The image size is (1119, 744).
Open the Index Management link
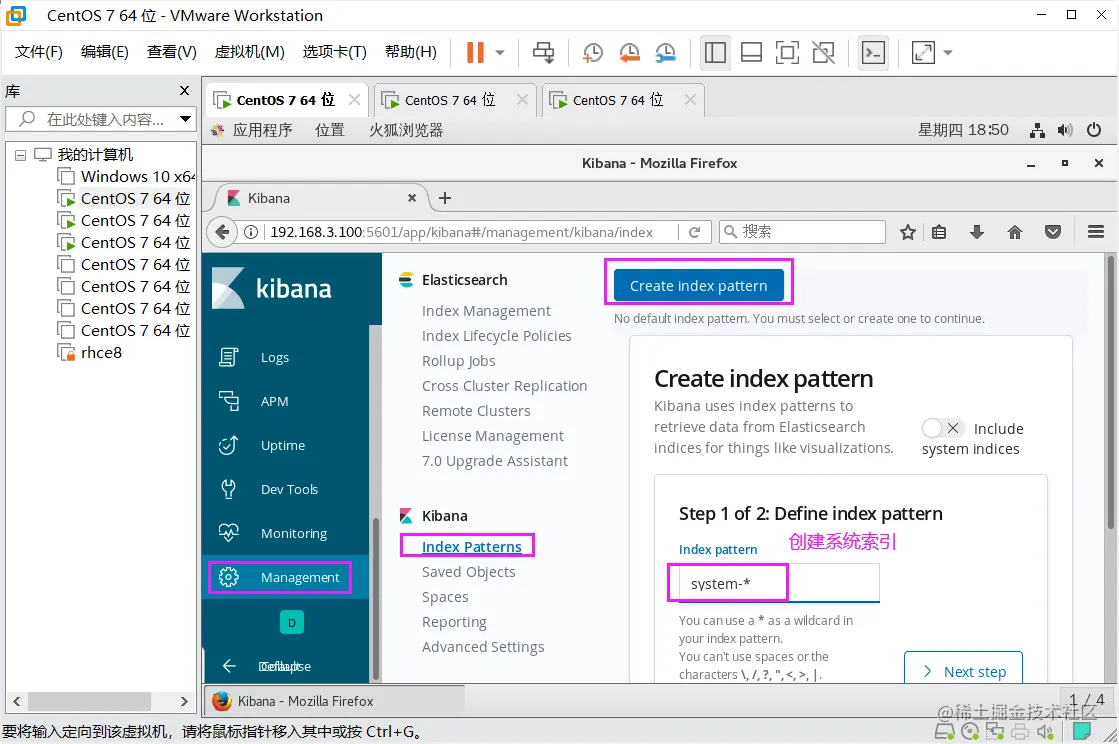click(486, 311)
